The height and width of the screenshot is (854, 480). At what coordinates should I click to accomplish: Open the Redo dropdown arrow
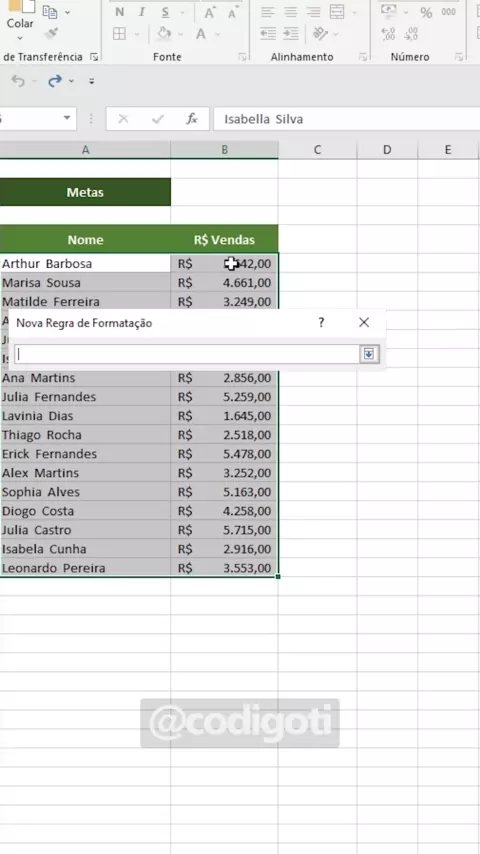coord(71,81)
